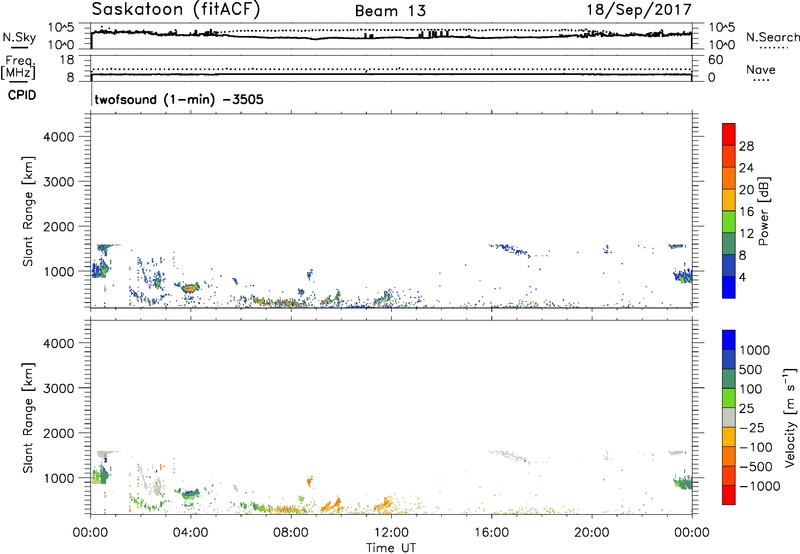Click the power panel 'Slant Range [km]' label
Viewport: 800px width, 554px height.
tap(28, 211)
